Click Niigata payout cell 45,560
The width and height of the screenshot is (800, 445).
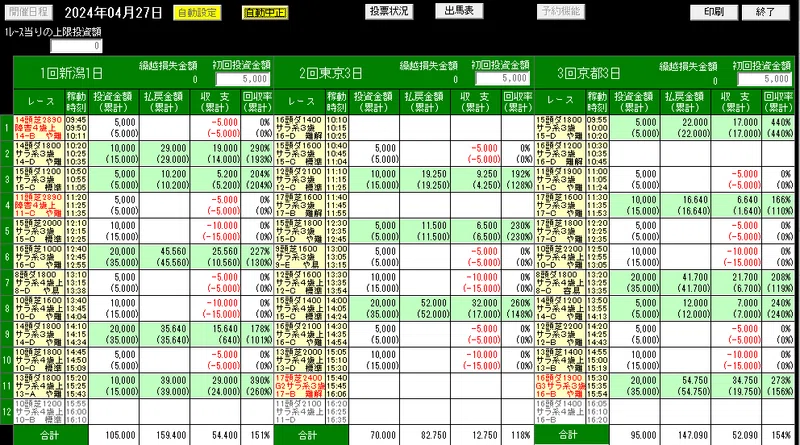pos(164,257)
